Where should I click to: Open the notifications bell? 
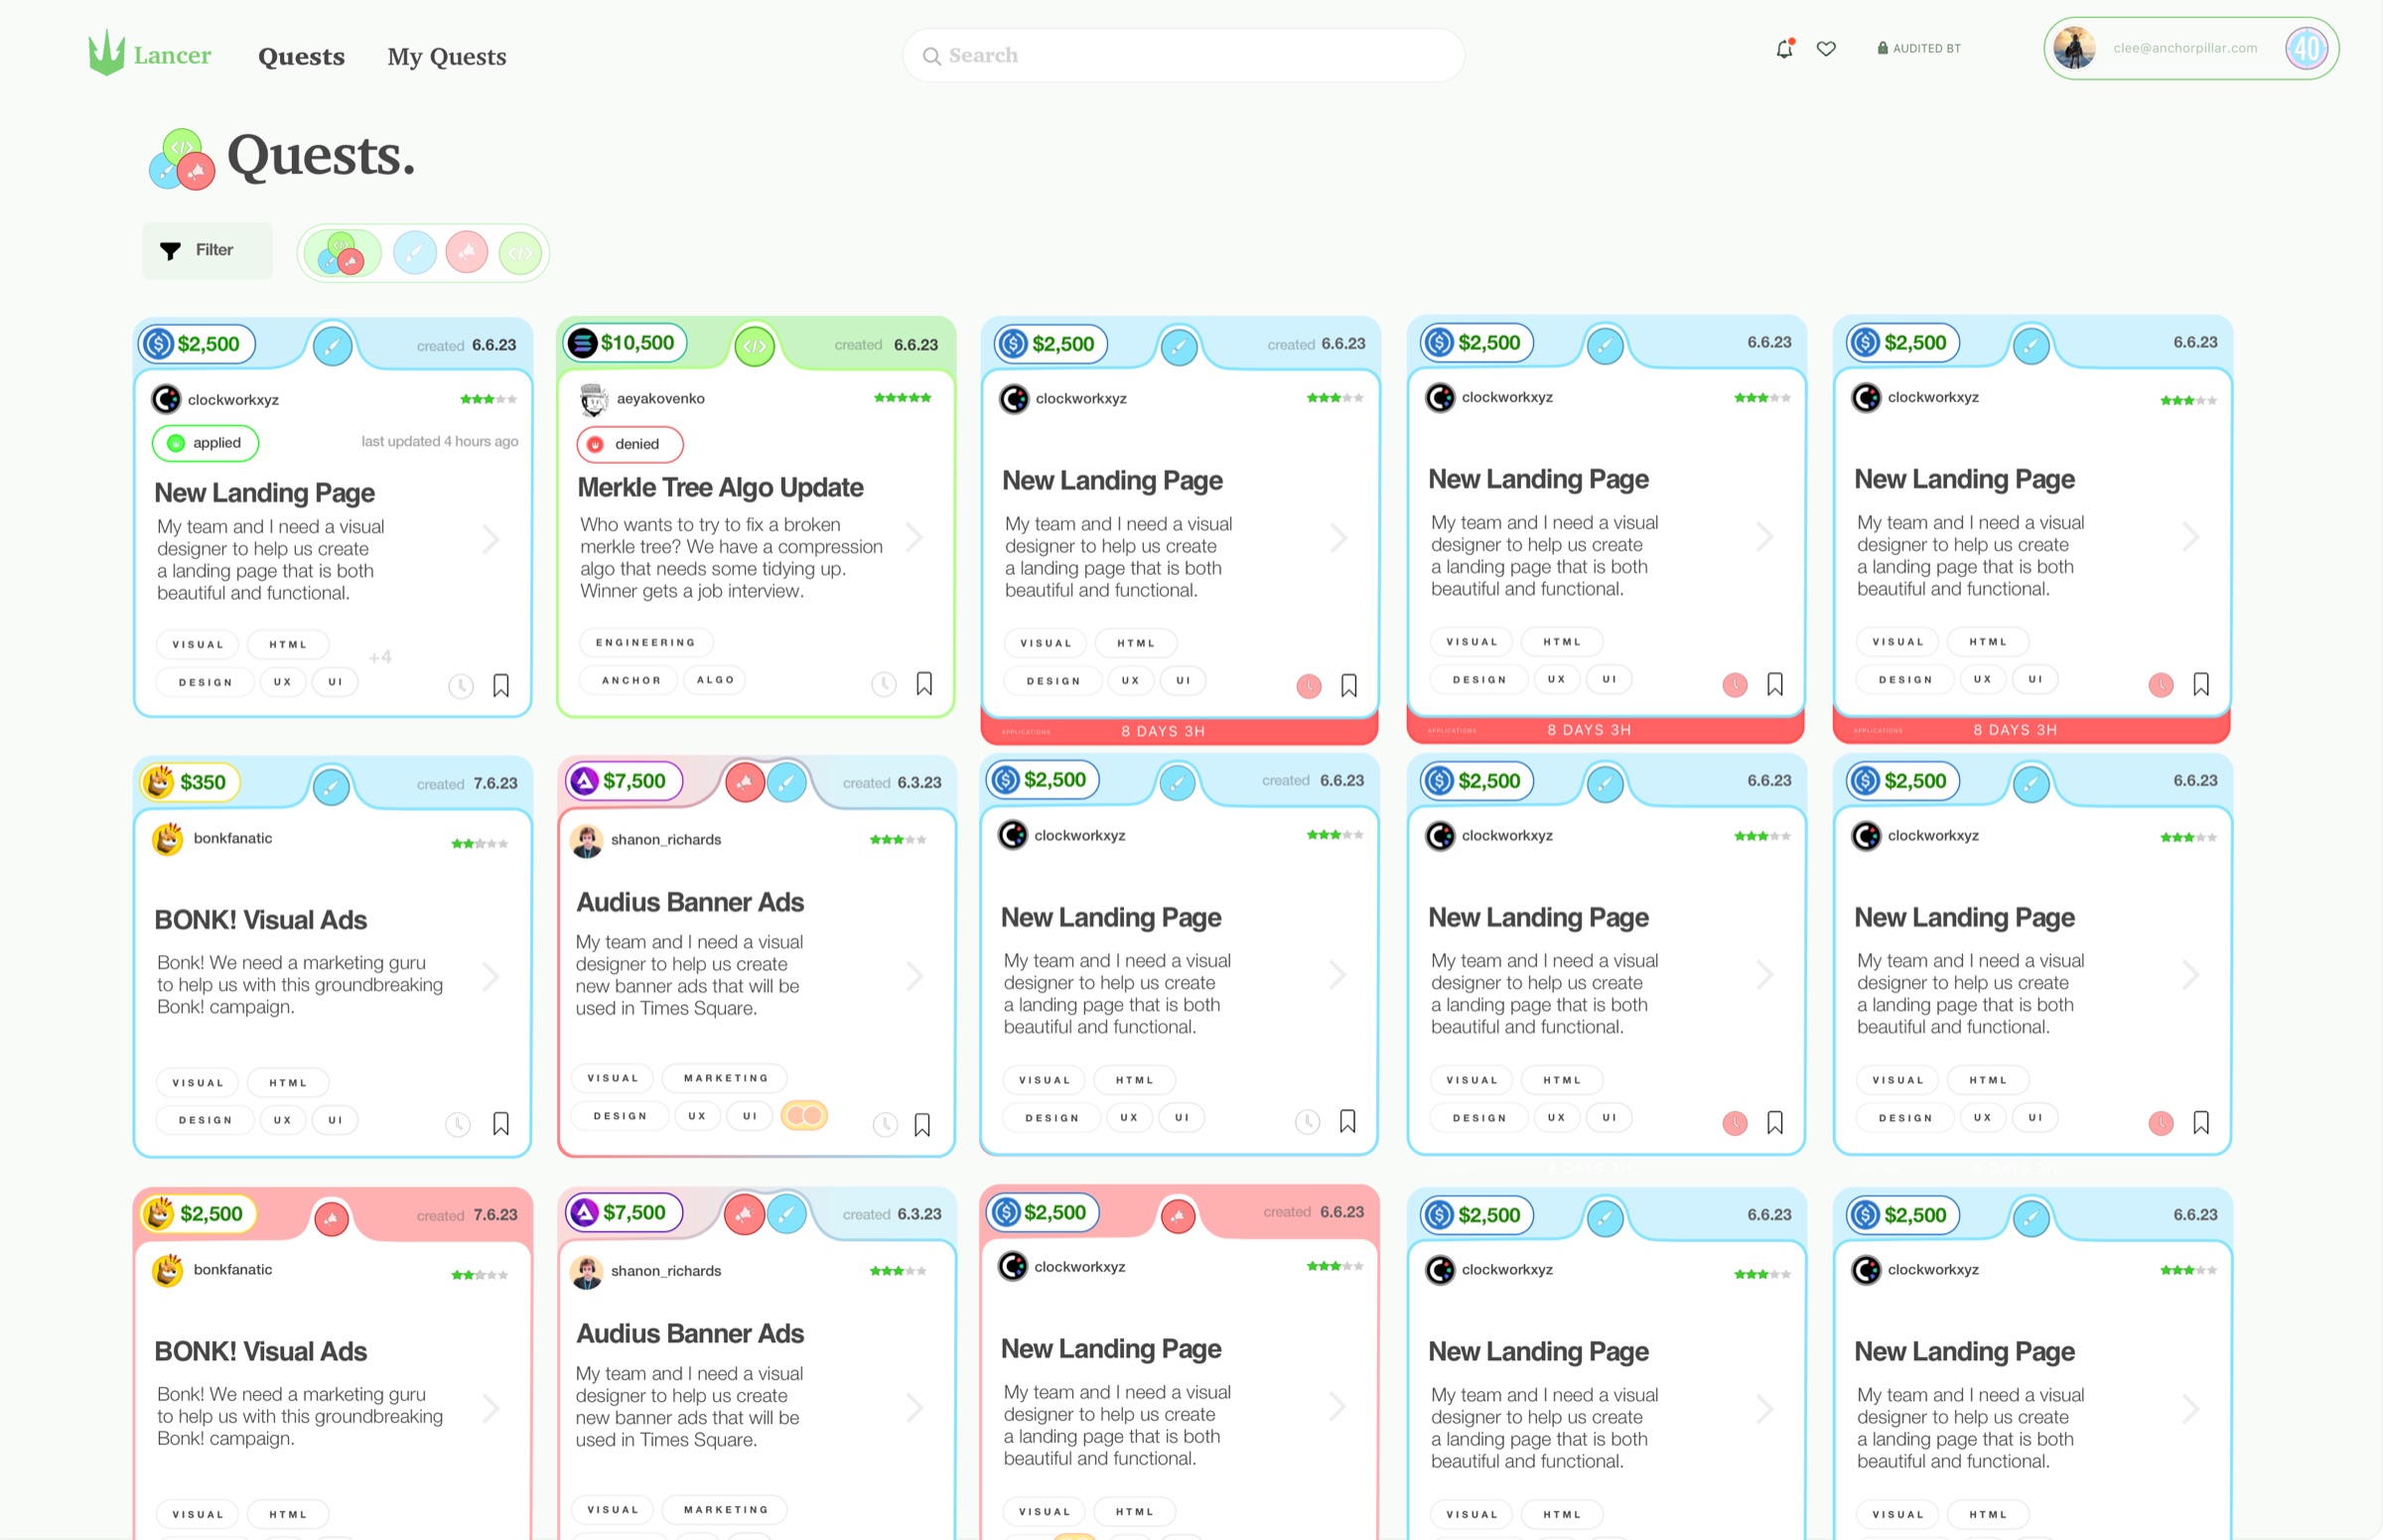(x=1784, y=48)
